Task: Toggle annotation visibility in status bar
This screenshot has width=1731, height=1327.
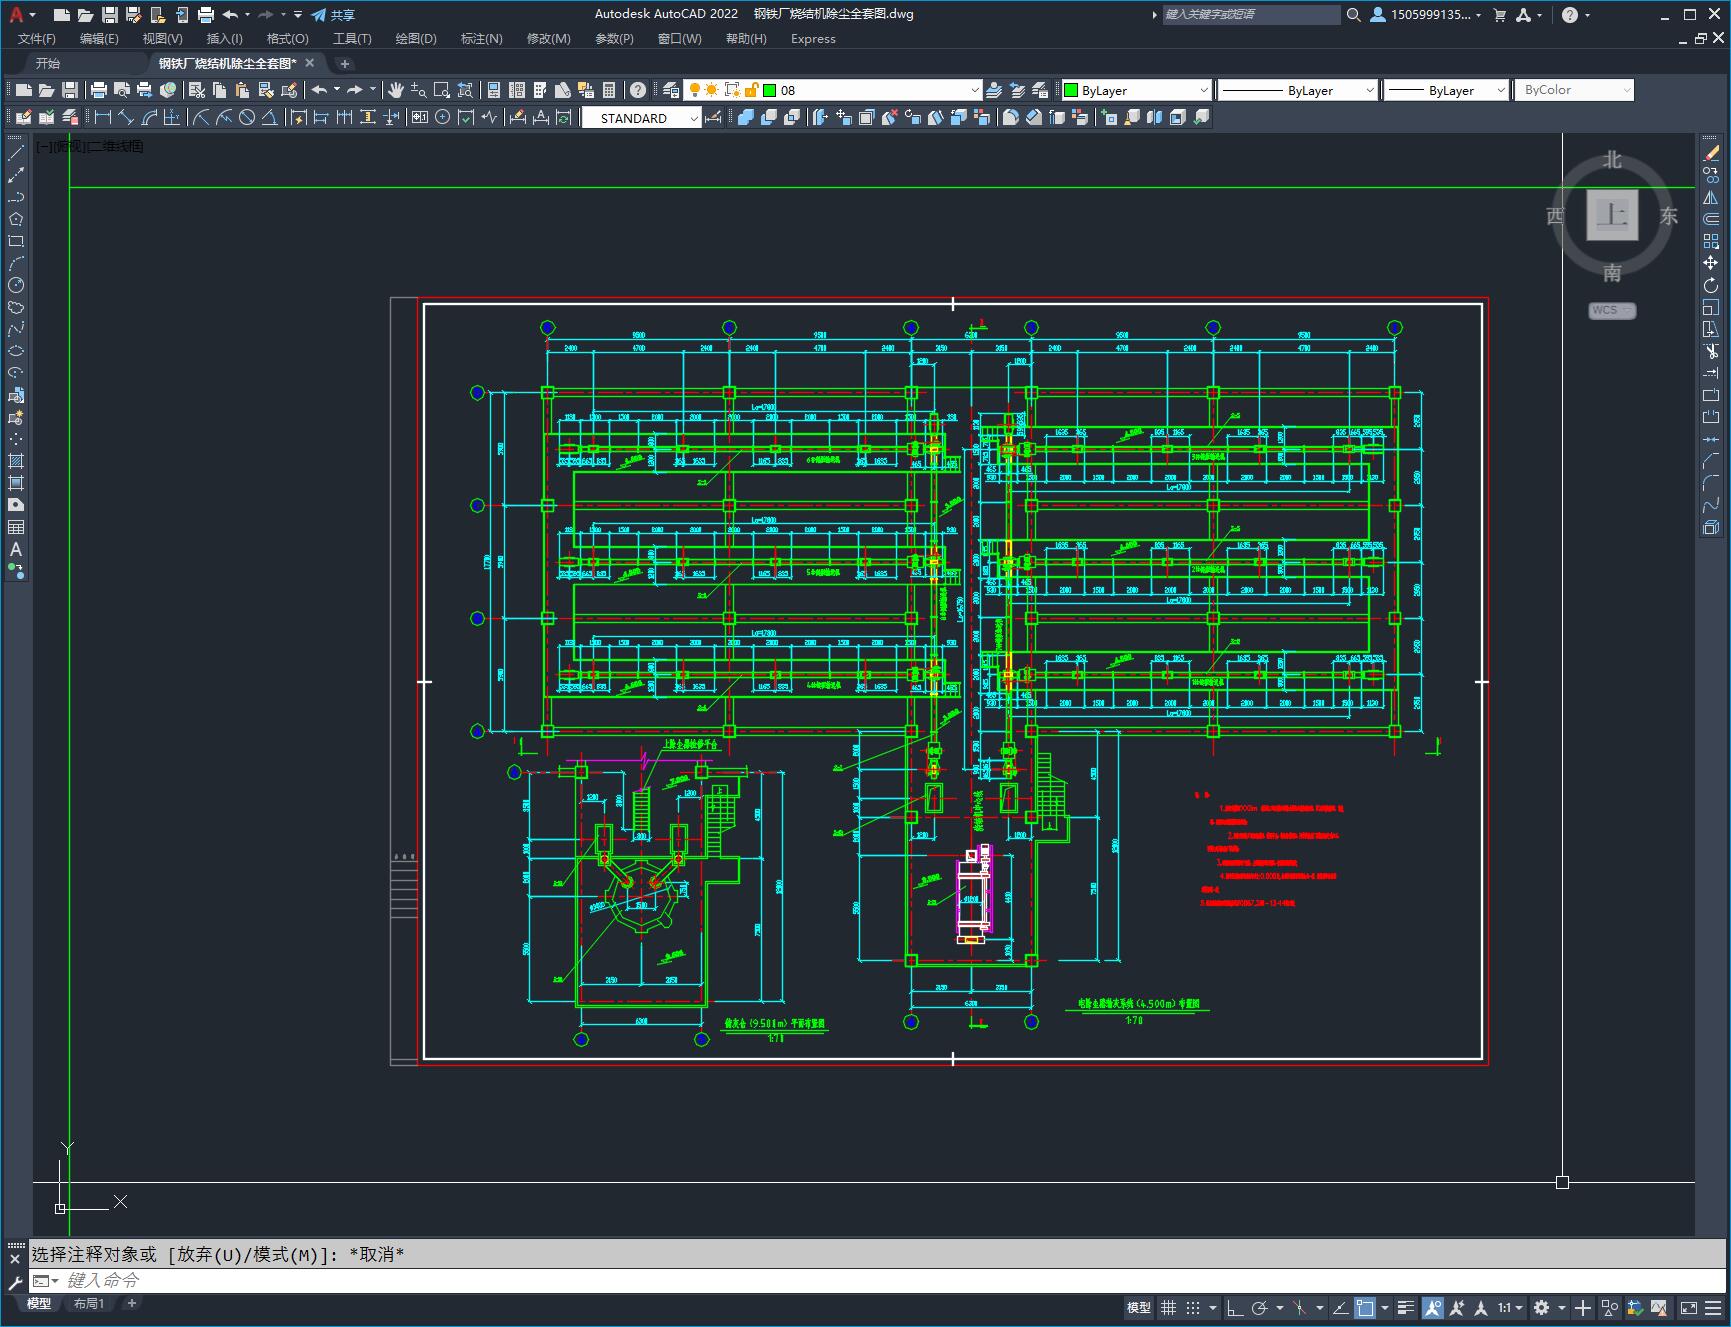Action: [1433, 1307]
